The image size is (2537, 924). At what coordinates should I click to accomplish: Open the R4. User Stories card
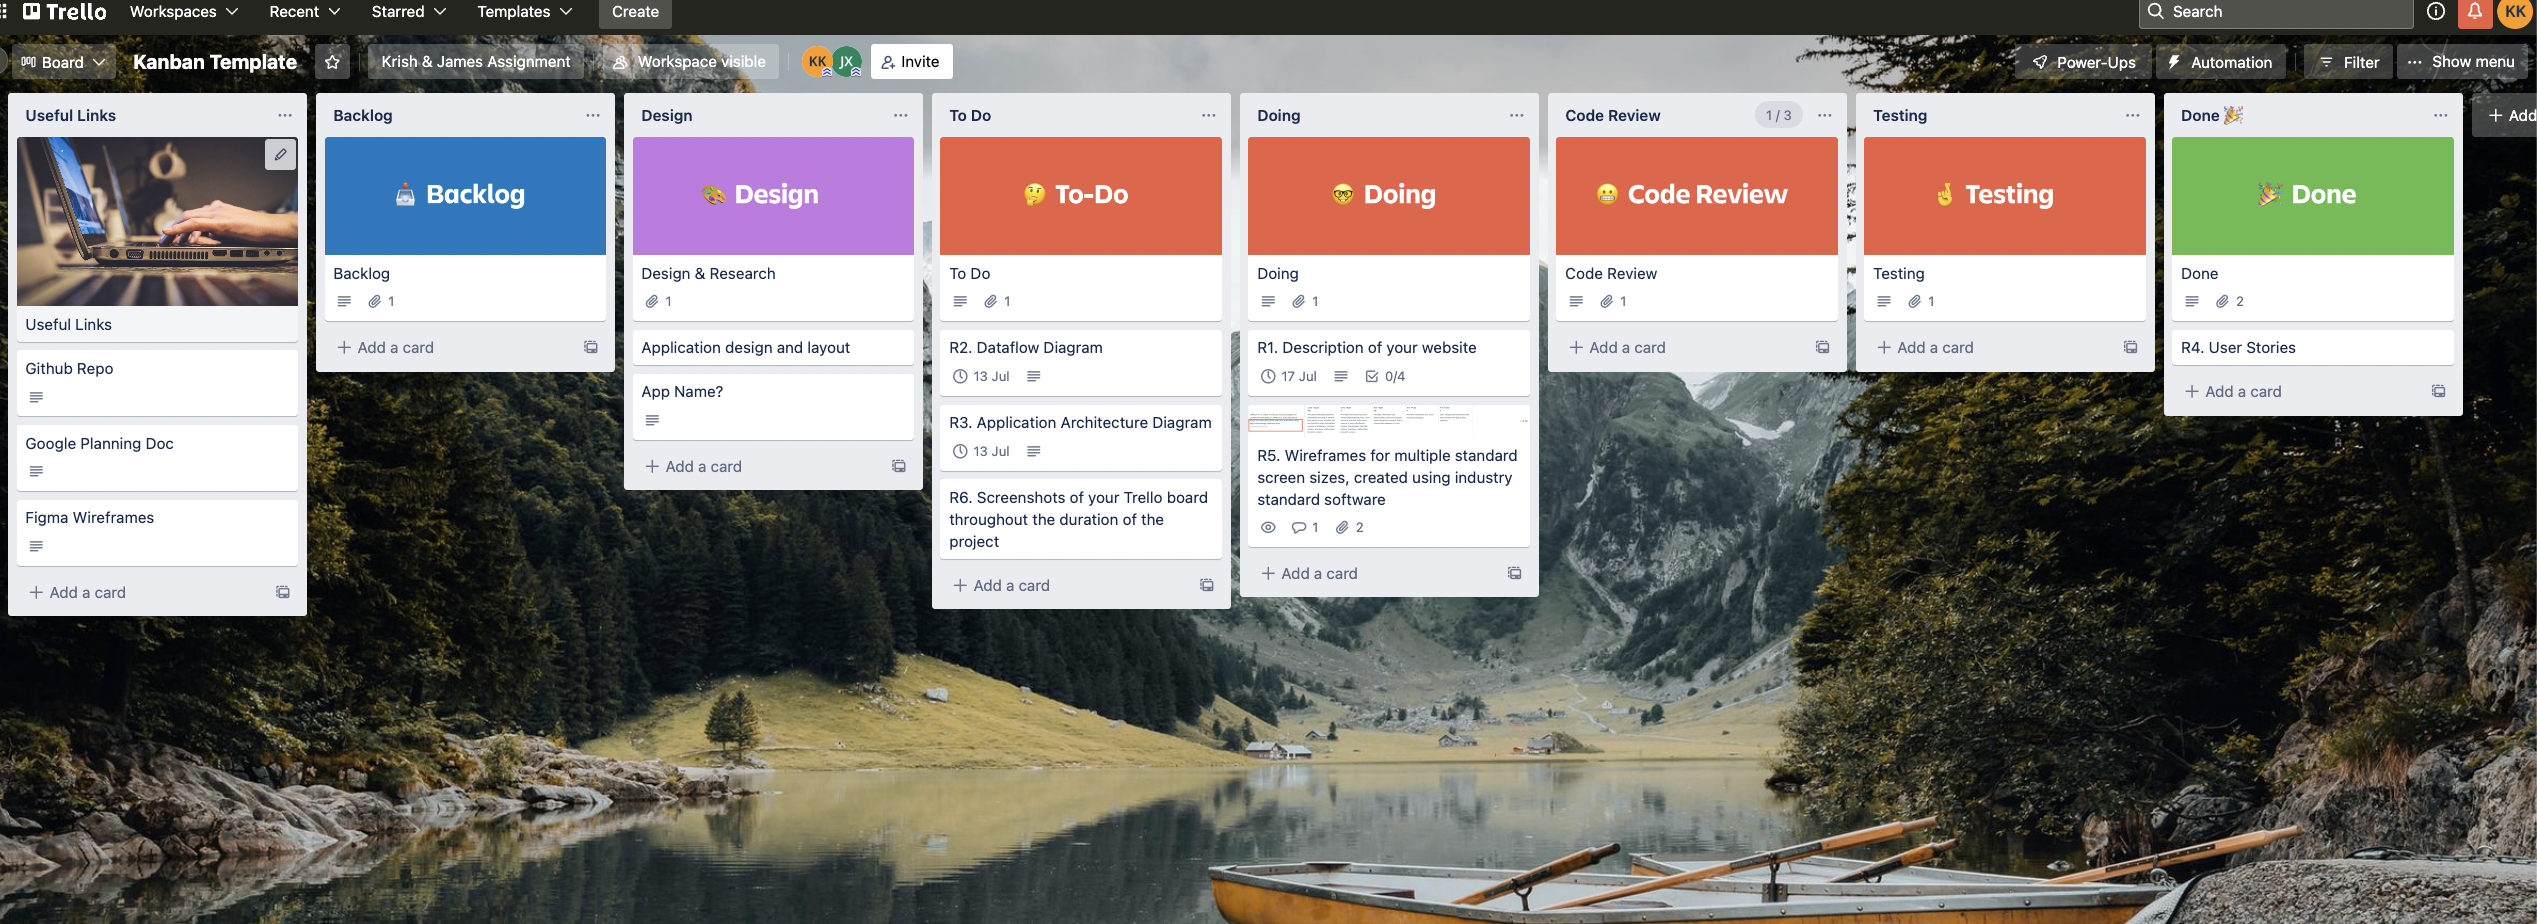(2313, 348)
